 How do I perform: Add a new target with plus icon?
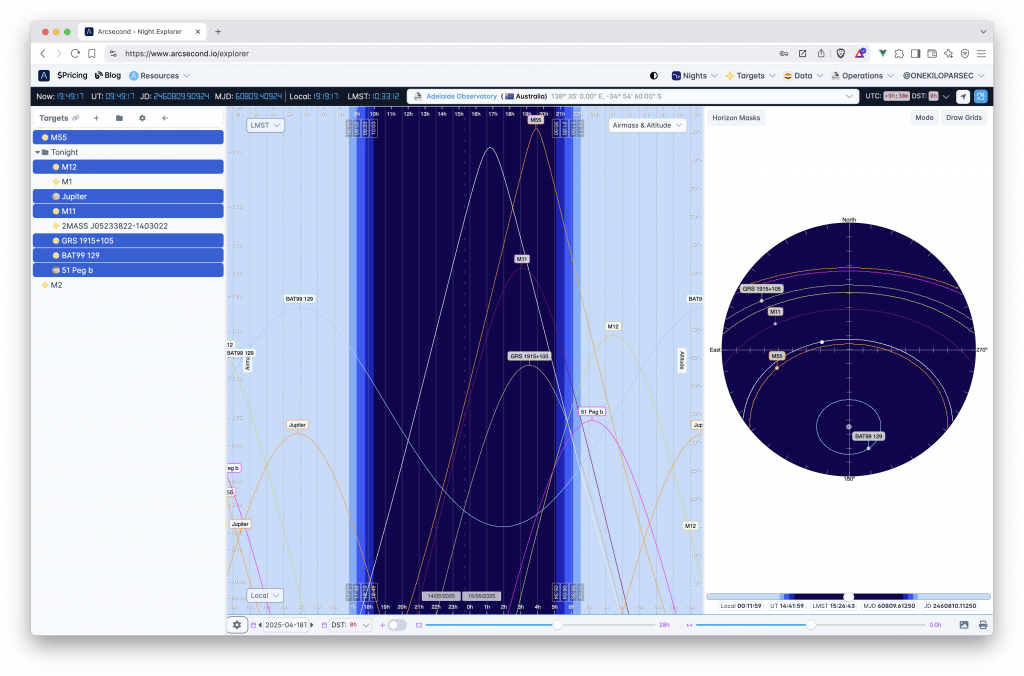pyautogui.click(x=97, y=118)
